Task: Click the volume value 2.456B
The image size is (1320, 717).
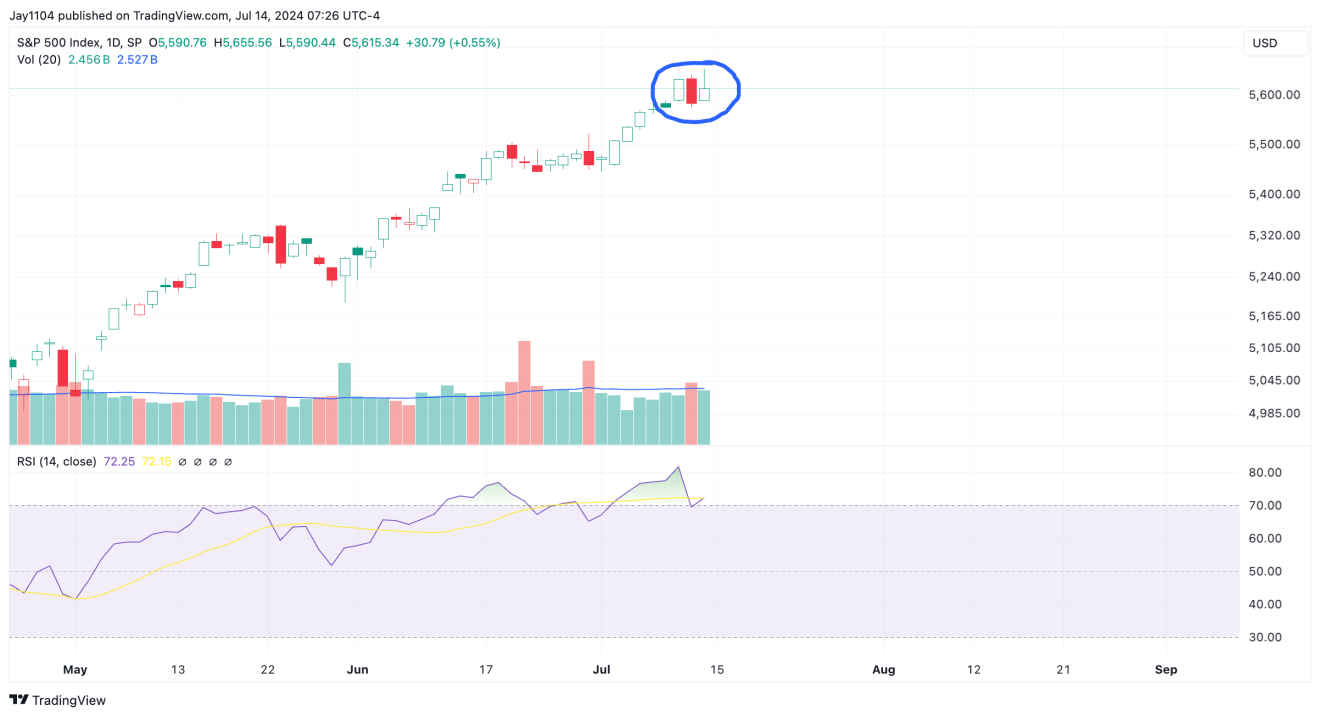Action: pos(89,60)
